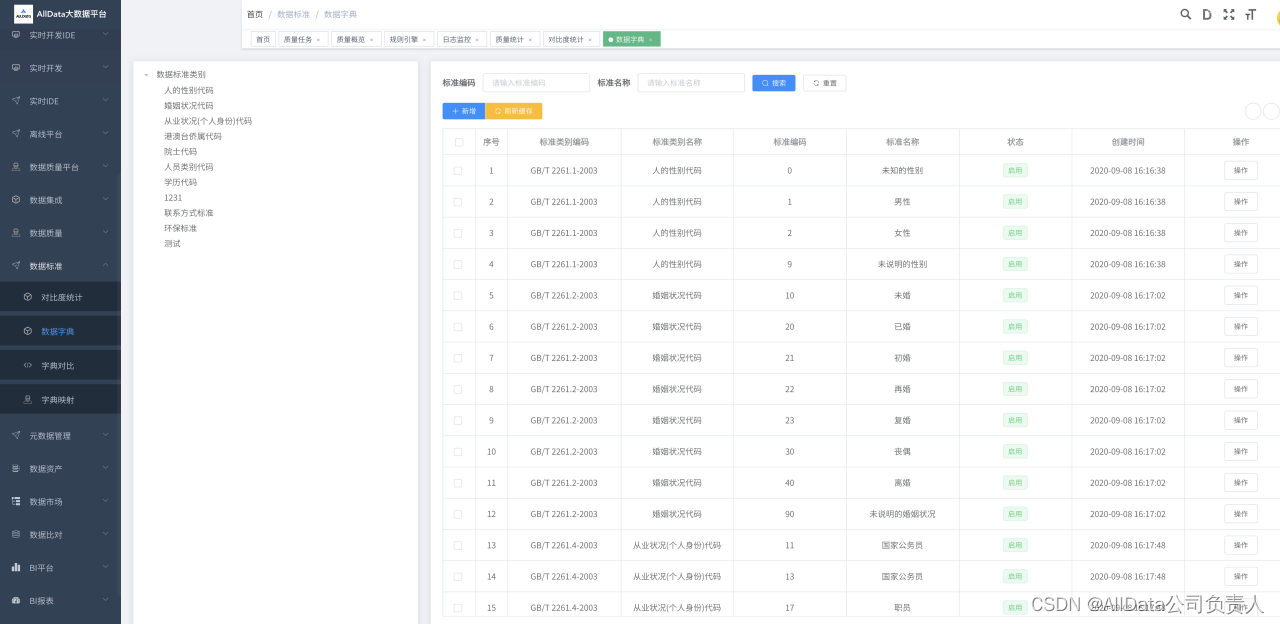Expand the 数据资产 sidebar chevron
The image size is (1280, 624).
click(x=105, y=469)
